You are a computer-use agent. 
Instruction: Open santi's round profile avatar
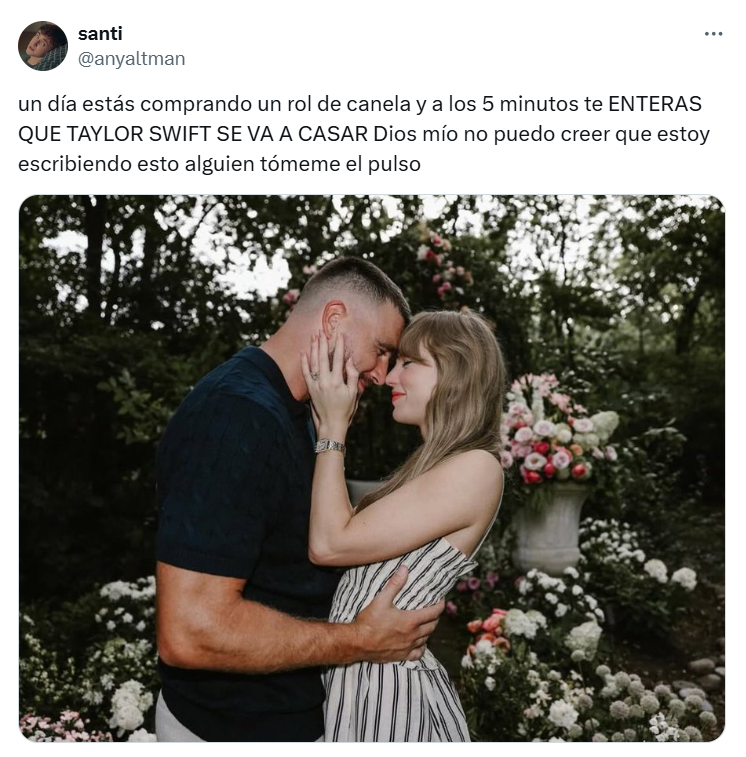pyautogui.click(x=43, y=46)
